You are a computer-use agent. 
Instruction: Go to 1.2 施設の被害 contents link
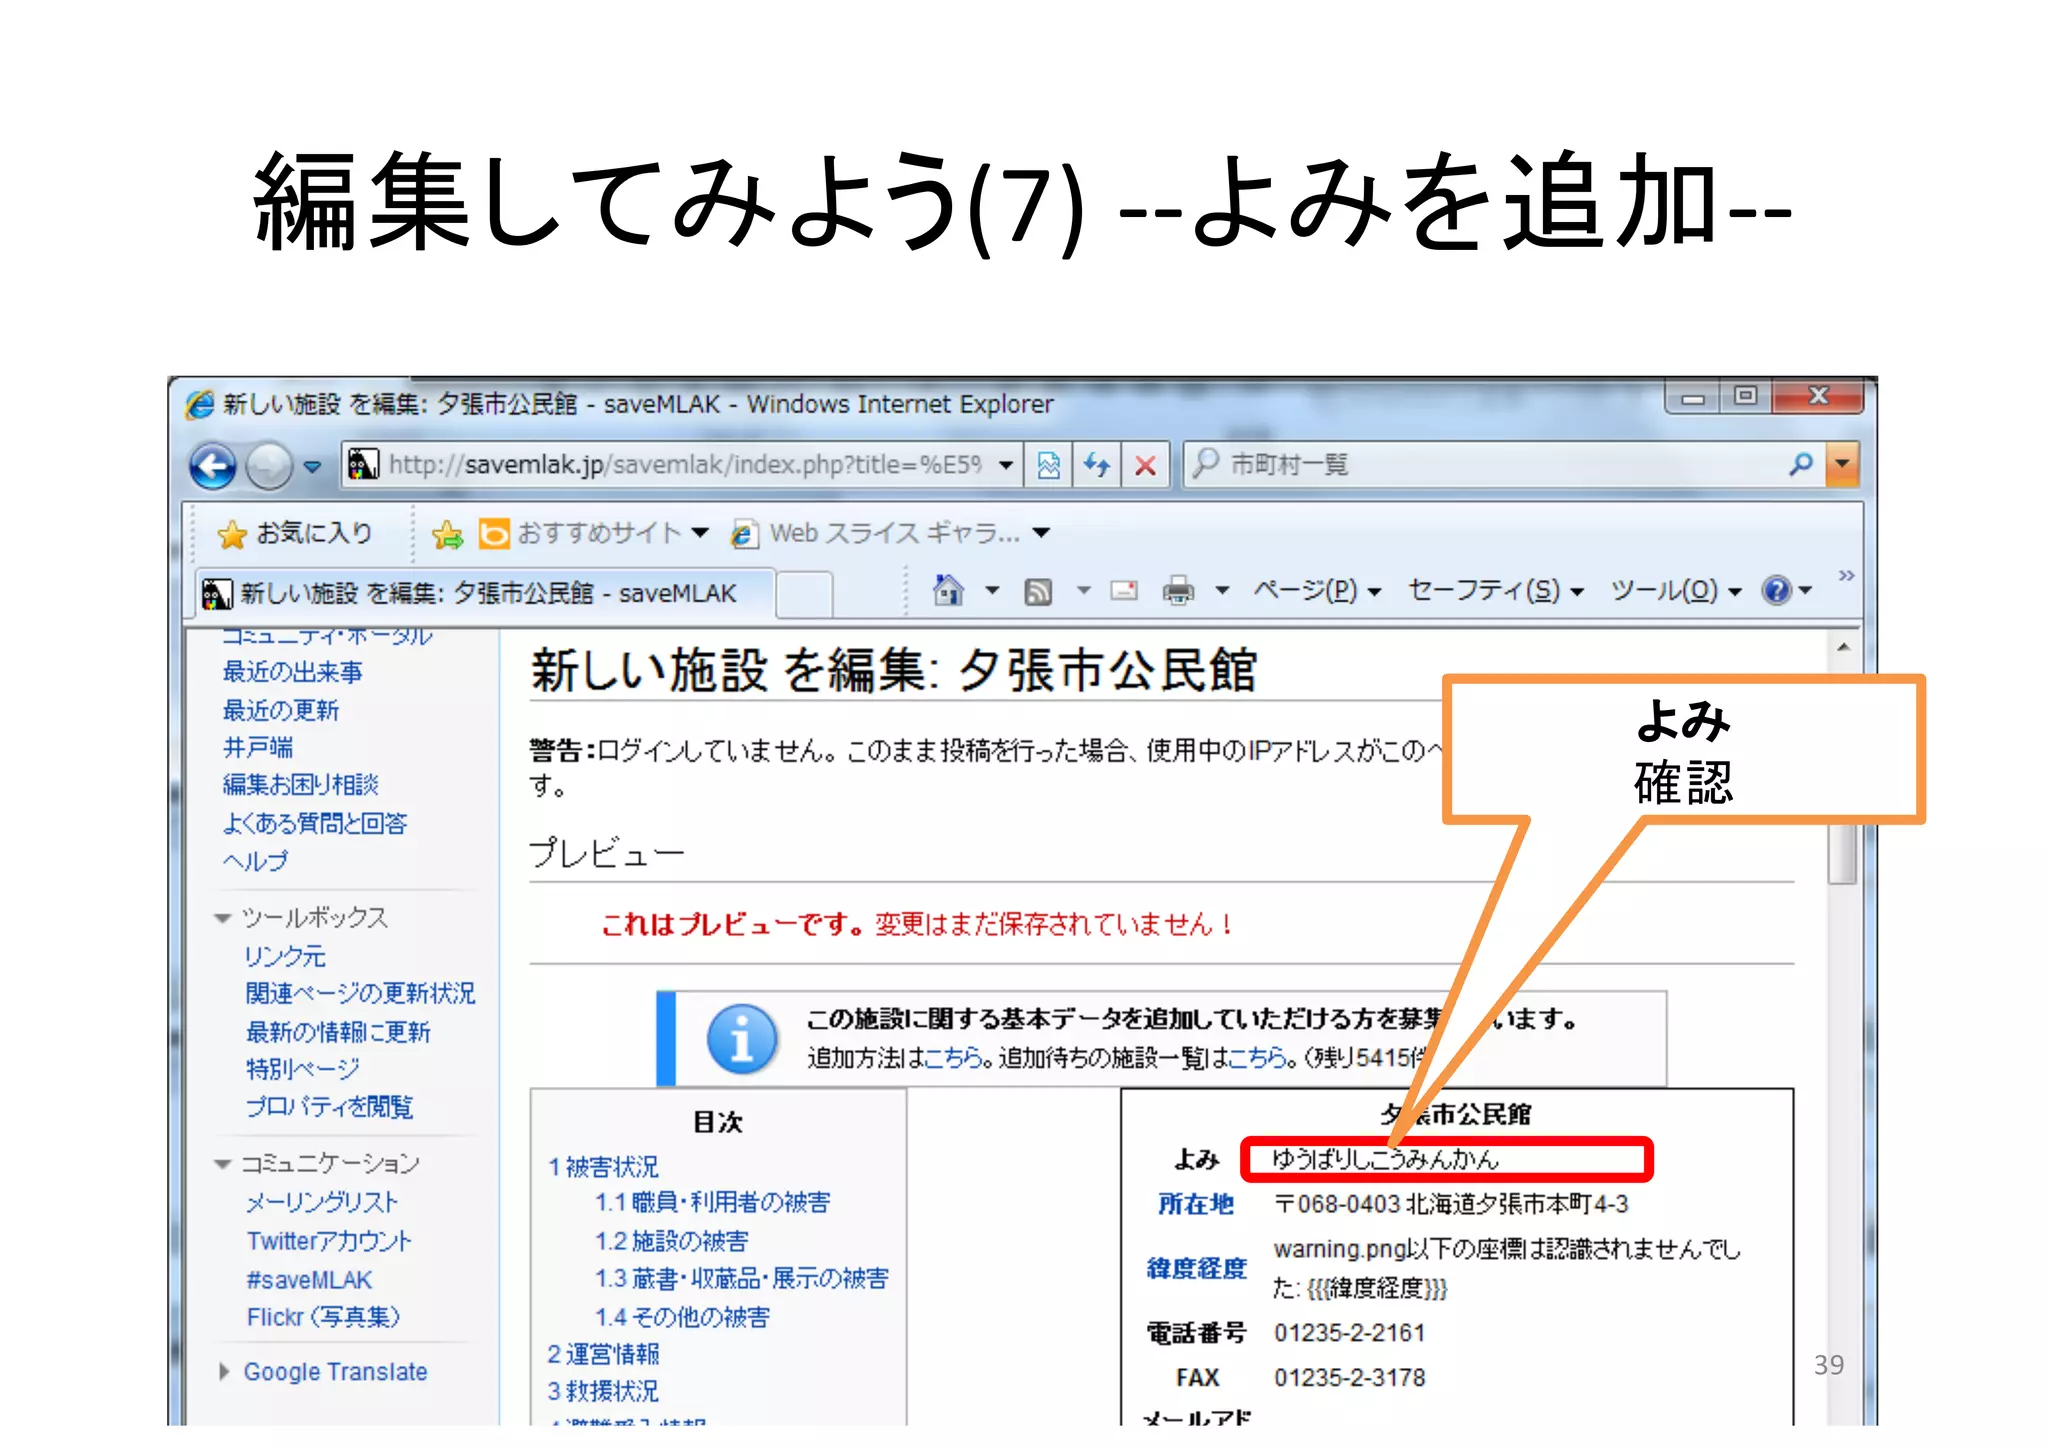(671, 1241)
